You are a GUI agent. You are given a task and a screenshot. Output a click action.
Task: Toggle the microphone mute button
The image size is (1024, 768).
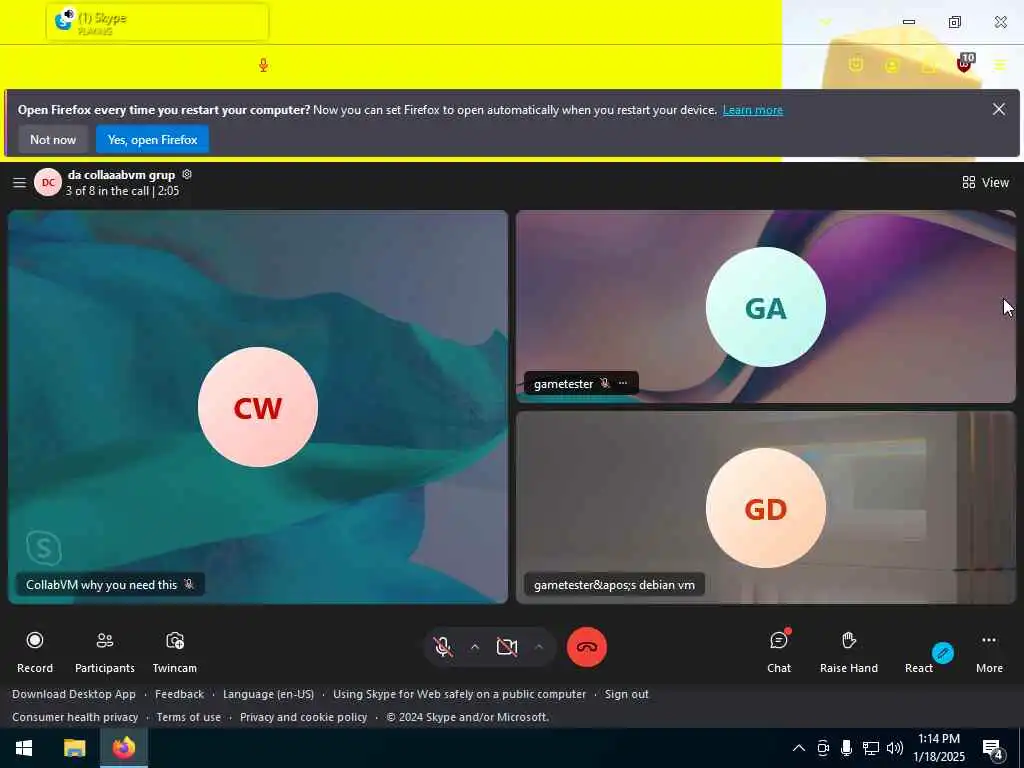pos(443,647)
